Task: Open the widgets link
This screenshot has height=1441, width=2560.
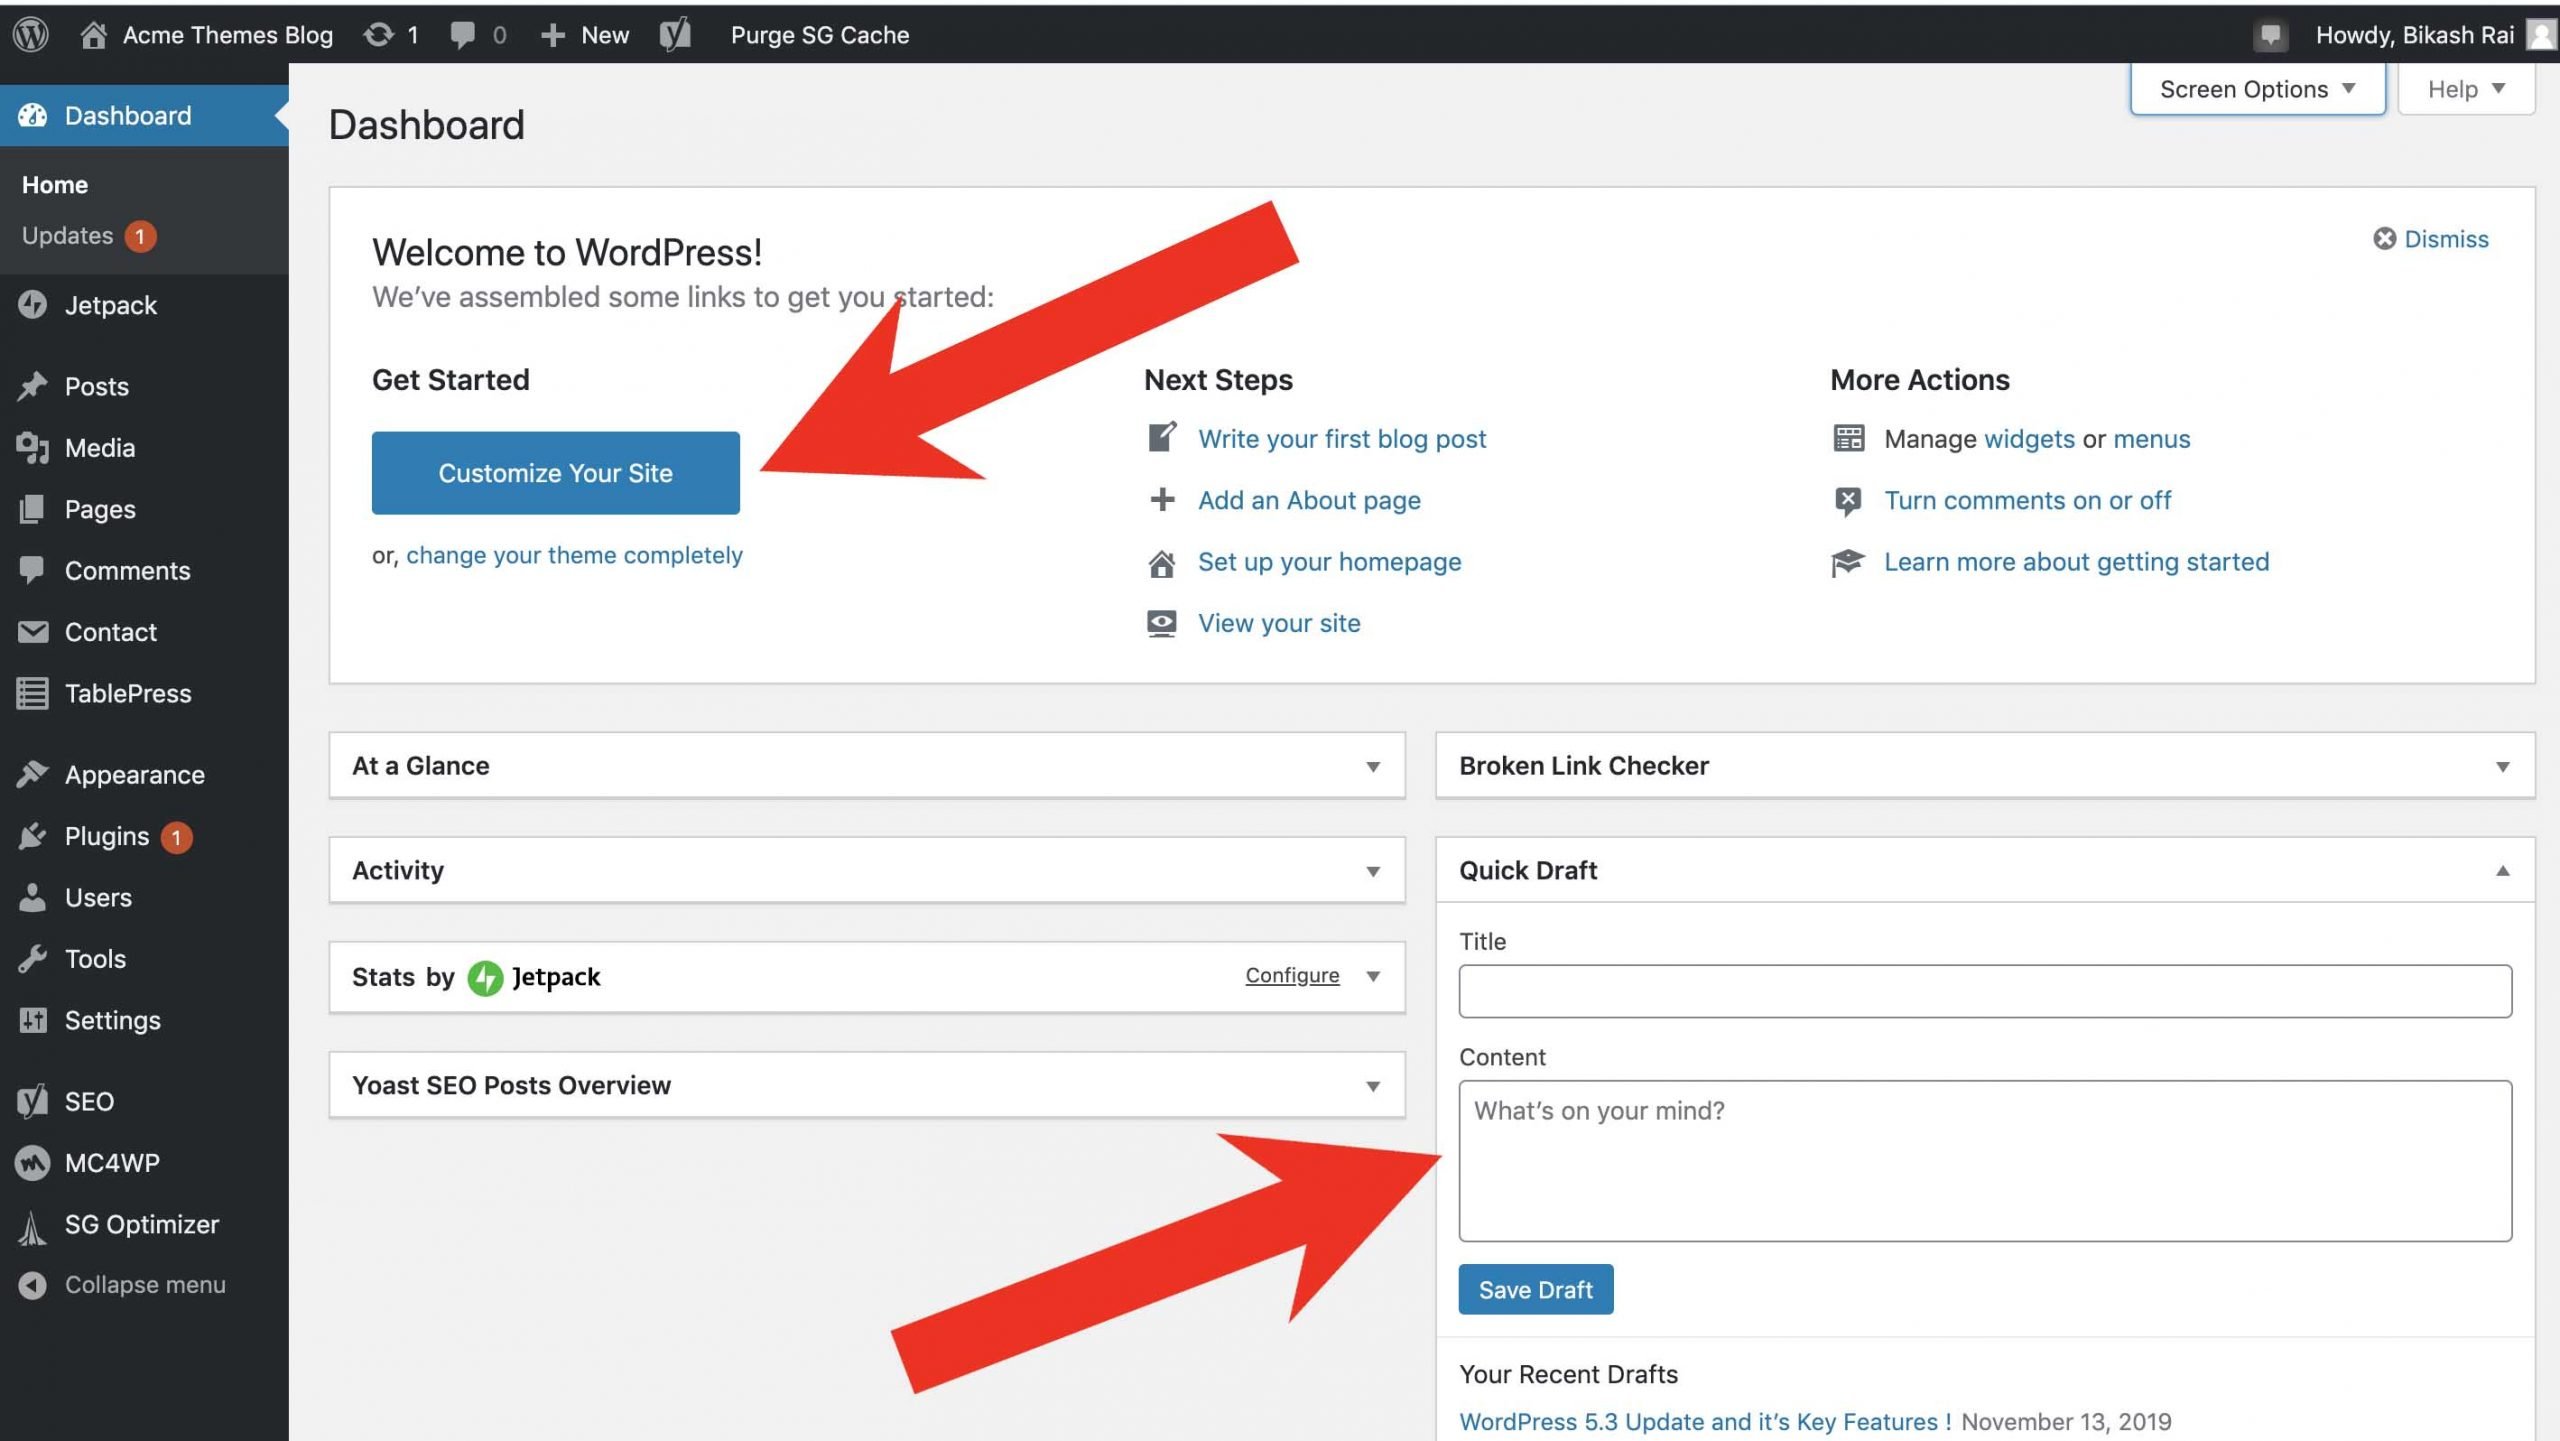Action: [x=2029, y=439]
